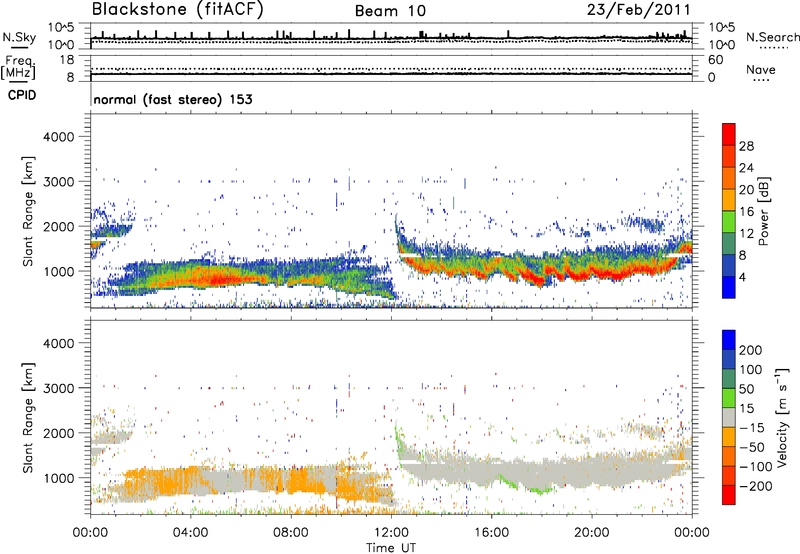Click the '200' value on the Velocity scale
The height and width of the screenshot is (554, 800).
[x=751, y=350]
